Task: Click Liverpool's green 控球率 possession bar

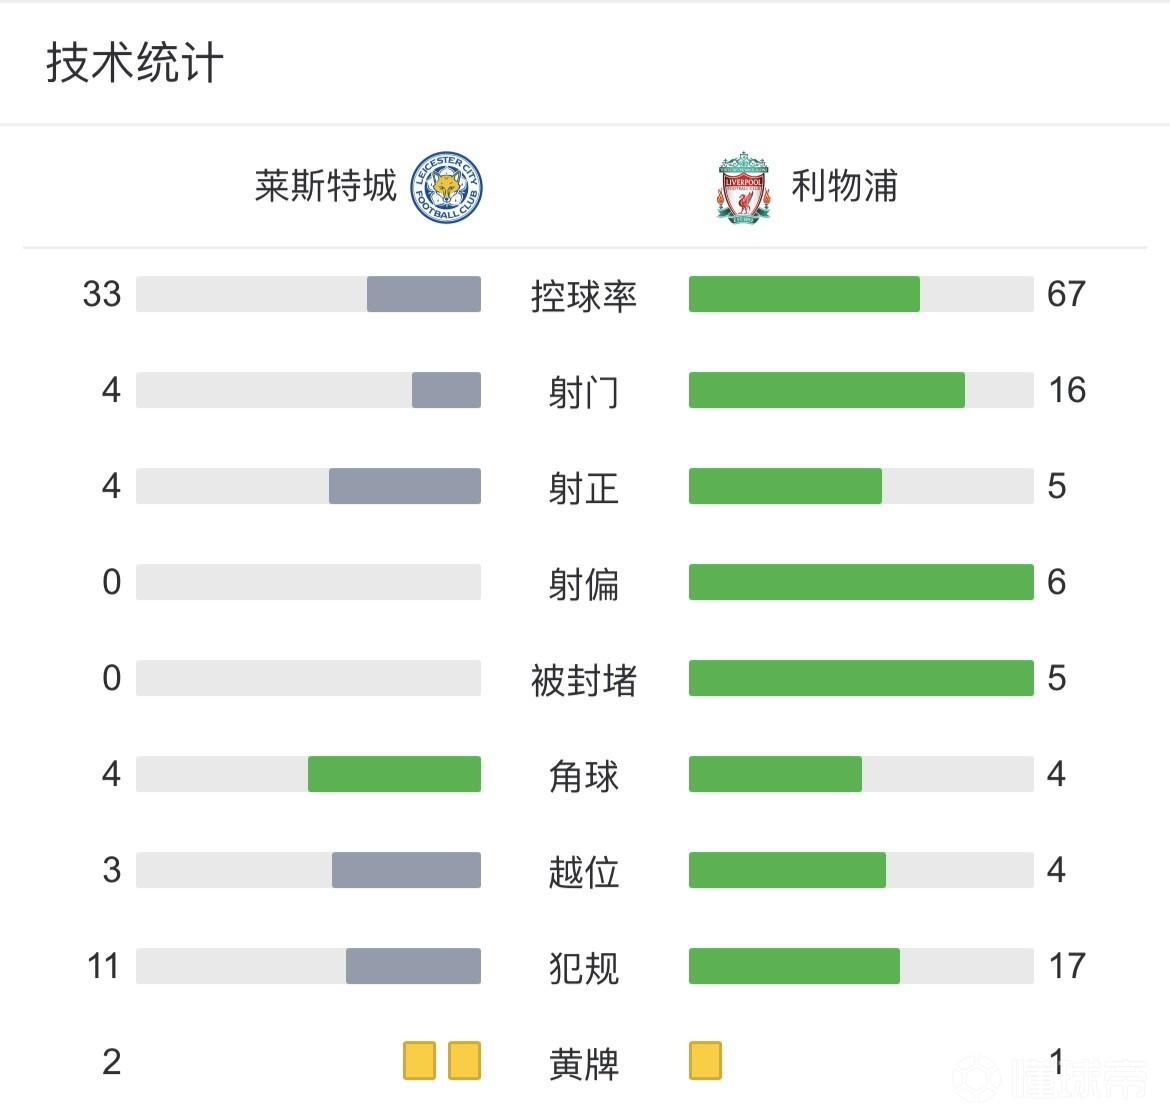Action: click(x=804, y=294)
